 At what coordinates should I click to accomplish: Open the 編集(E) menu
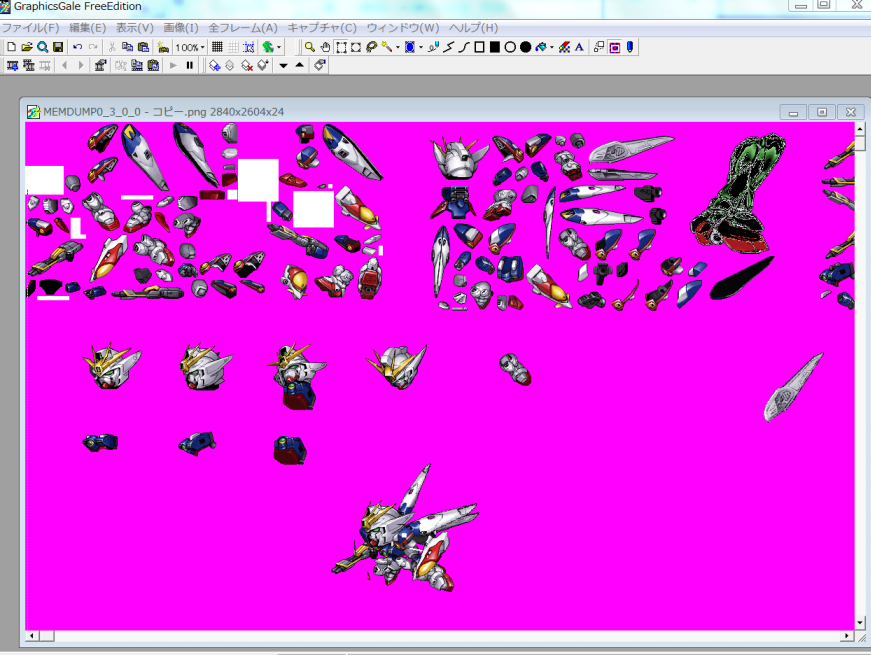pos(87,27)
